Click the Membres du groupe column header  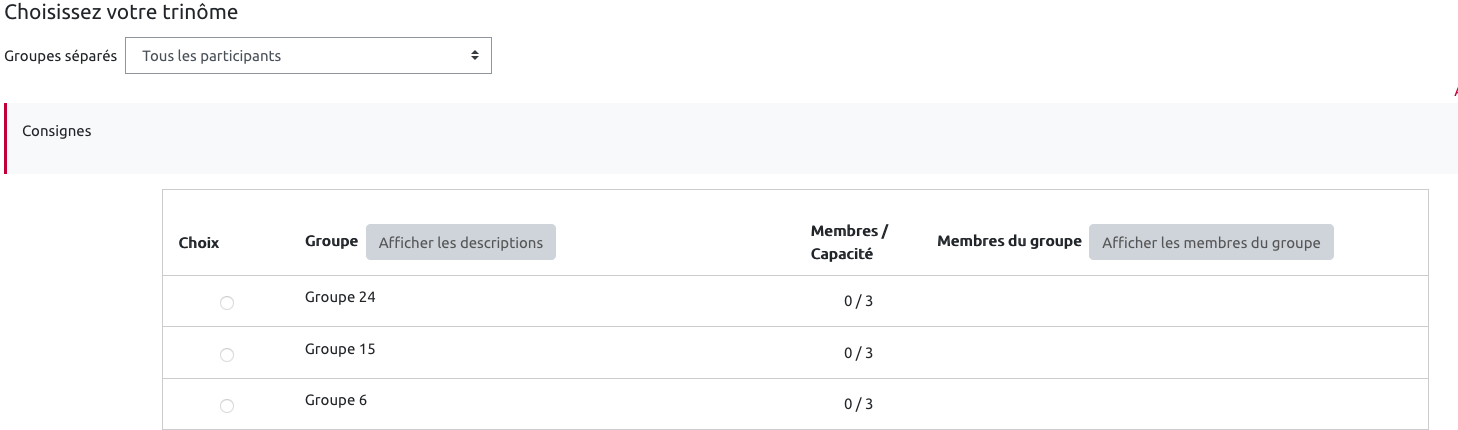pyautogui.click(x=1009, y=241)
